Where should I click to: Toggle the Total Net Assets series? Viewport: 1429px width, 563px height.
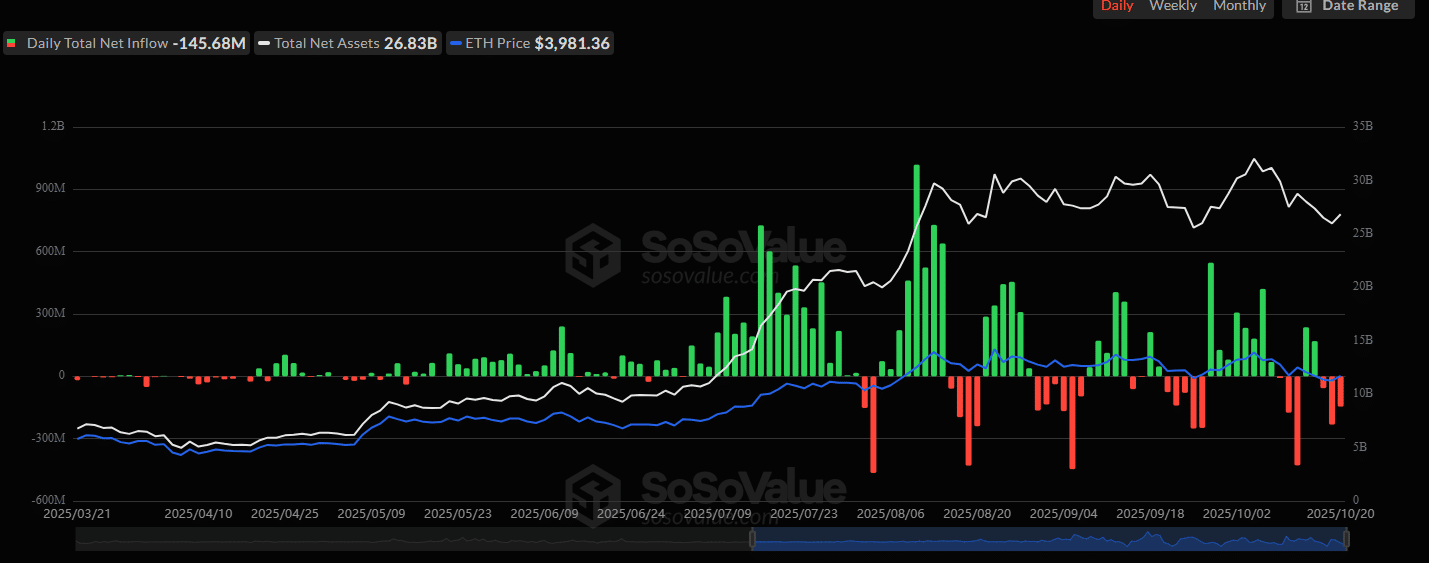point(348,44)
